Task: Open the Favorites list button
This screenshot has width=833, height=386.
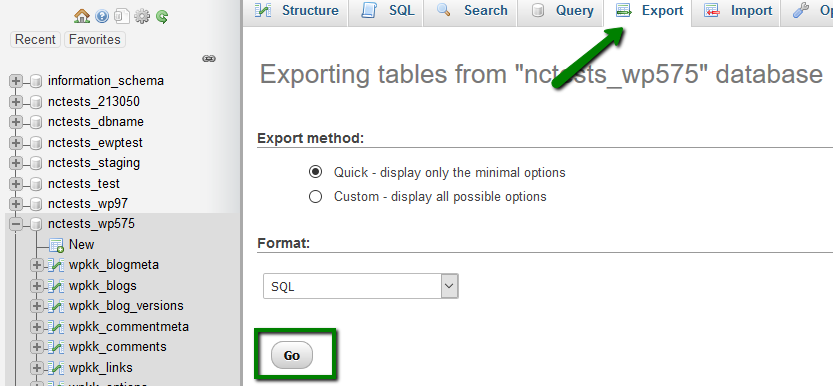Action: 95,40
